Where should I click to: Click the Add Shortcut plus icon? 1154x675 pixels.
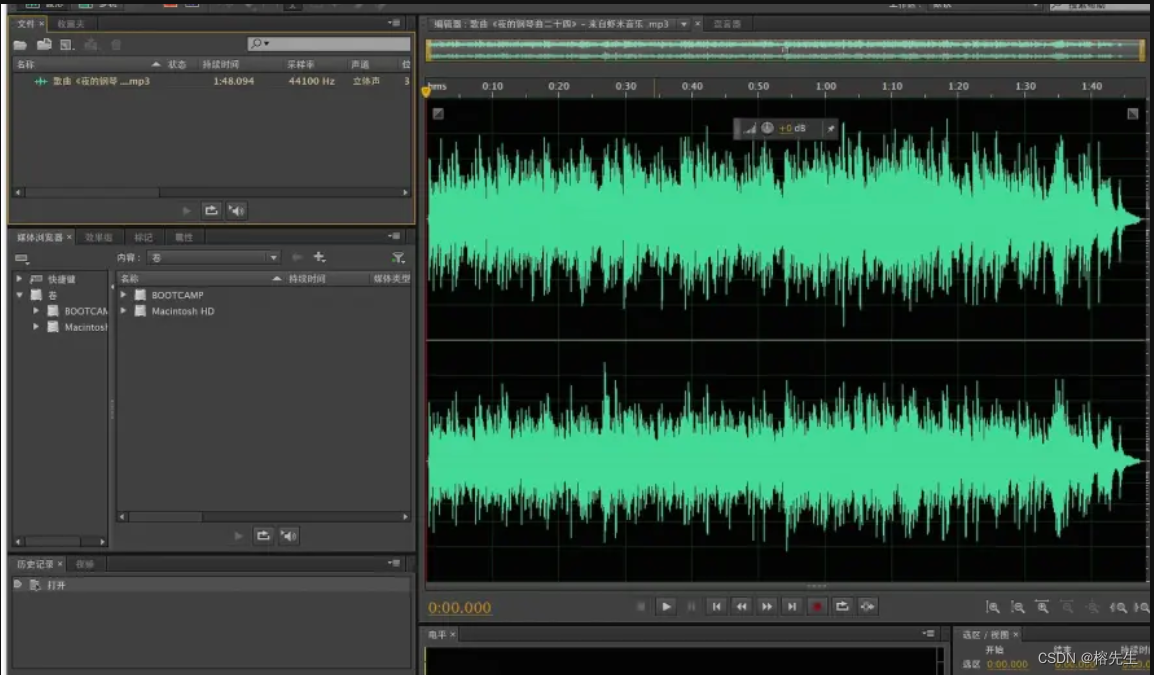pyautogui.click(x=319, y=257)
